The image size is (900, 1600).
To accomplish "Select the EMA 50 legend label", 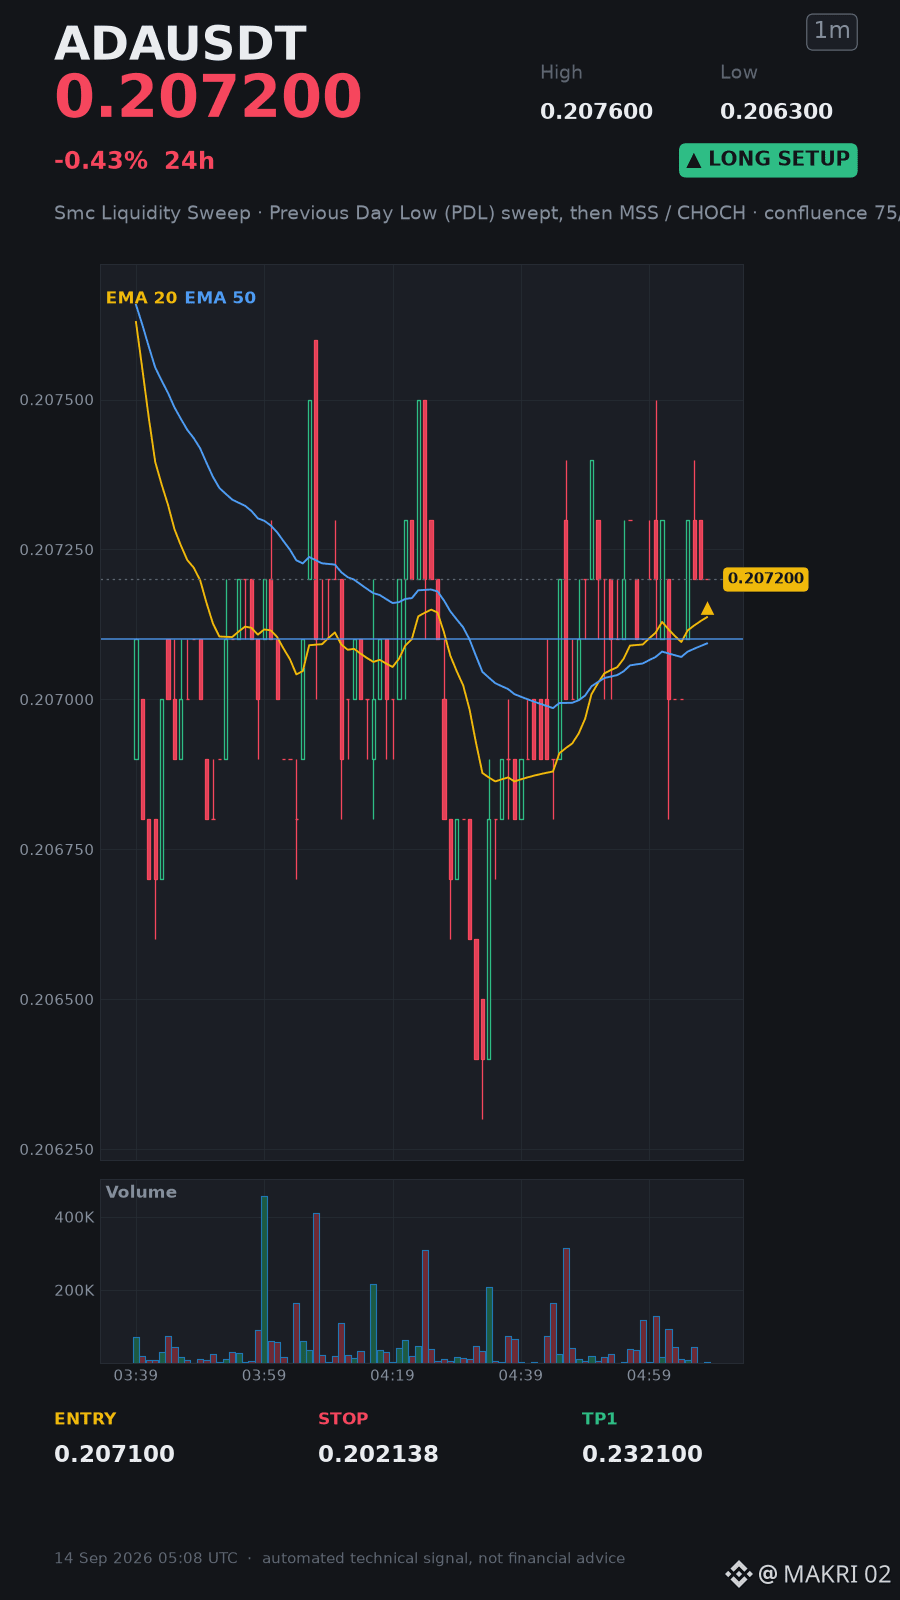I will (220, 298).
